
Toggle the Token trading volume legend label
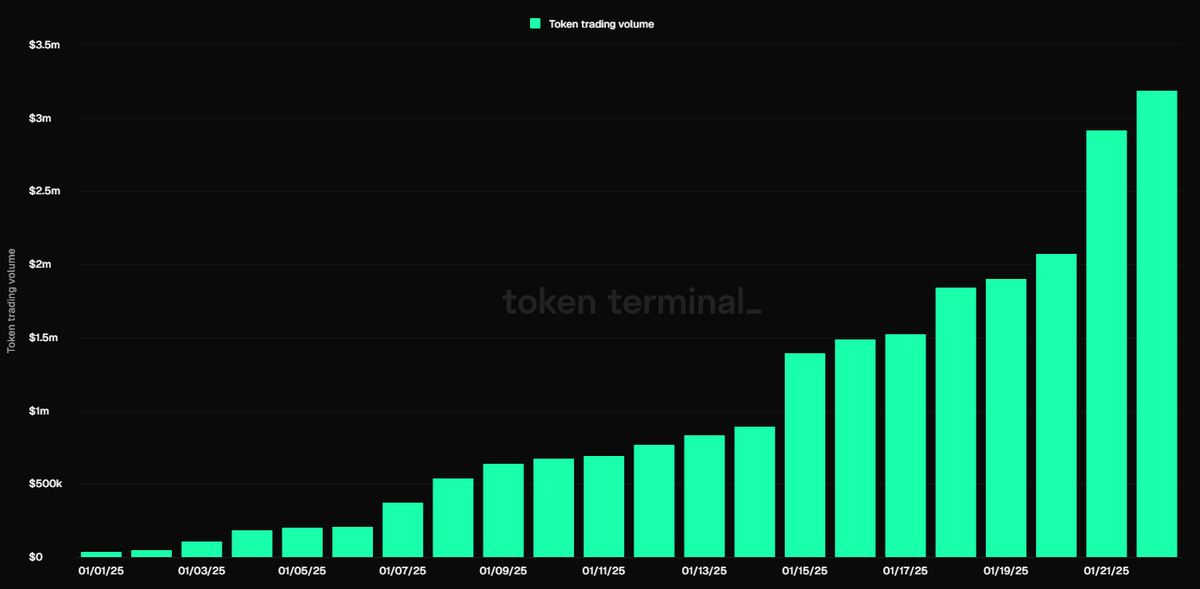point(601,23)
